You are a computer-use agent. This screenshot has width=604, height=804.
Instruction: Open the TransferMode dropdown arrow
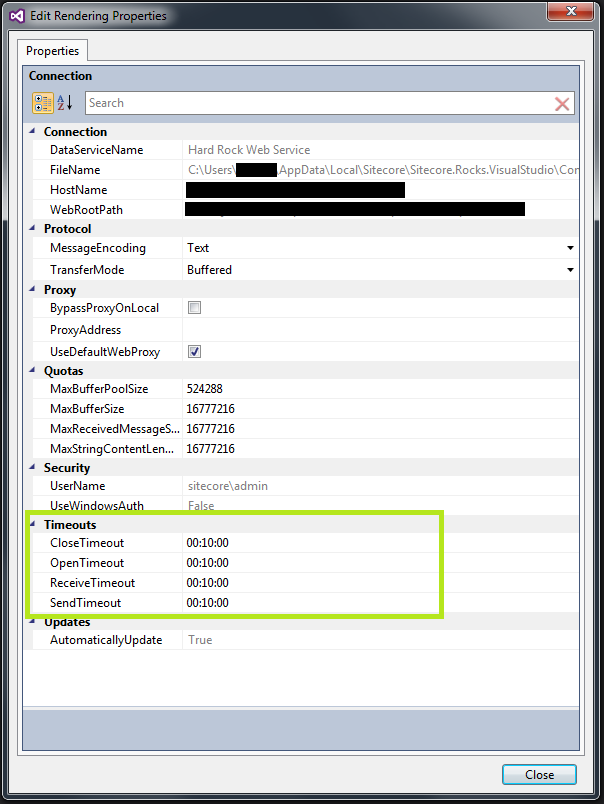[x=570, y=270]
